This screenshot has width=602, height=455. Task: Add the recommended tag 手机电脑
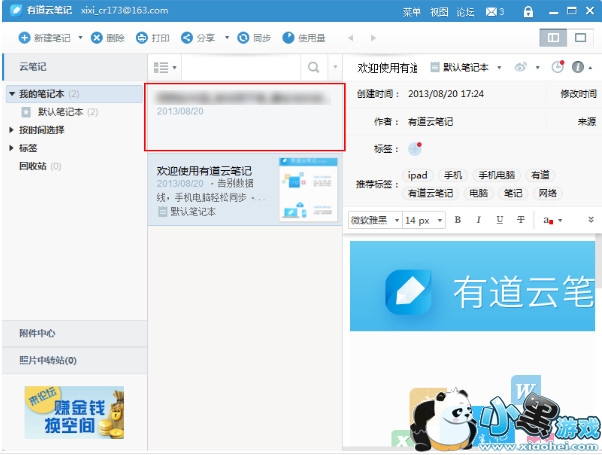(x=496, y=175)
